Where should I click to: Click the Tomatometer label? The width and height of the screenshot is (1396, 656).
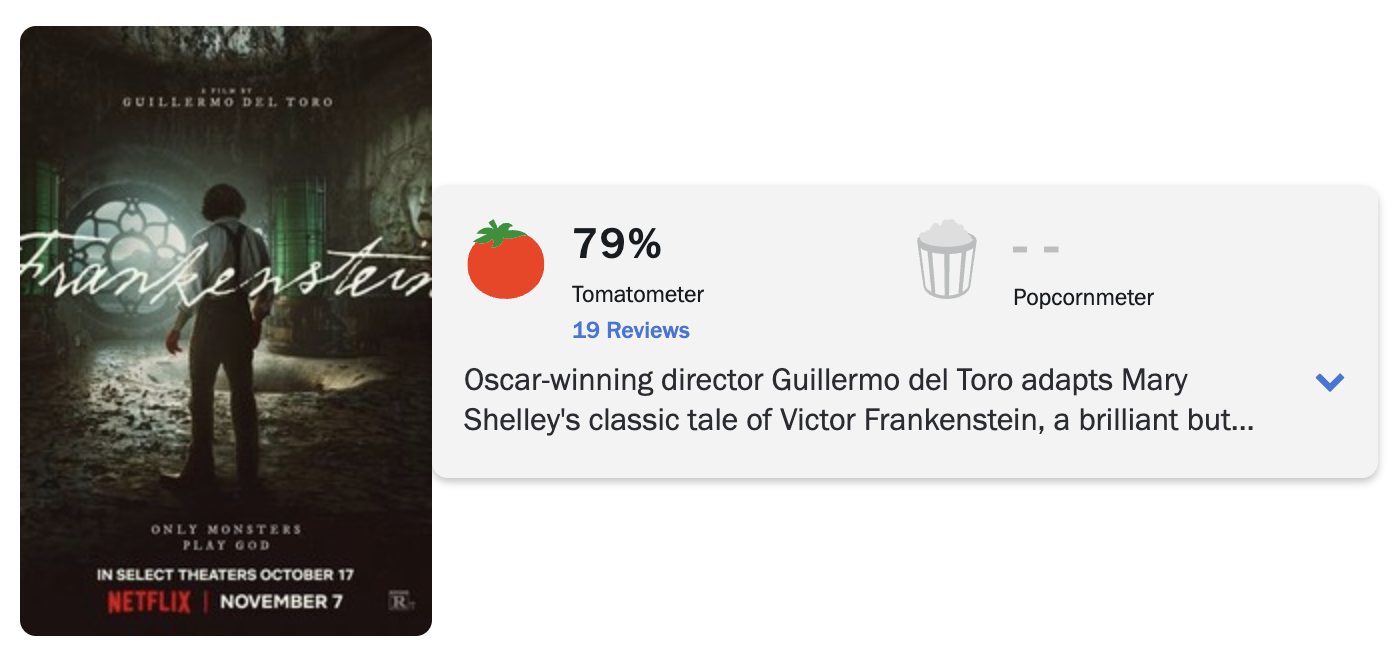638,295
